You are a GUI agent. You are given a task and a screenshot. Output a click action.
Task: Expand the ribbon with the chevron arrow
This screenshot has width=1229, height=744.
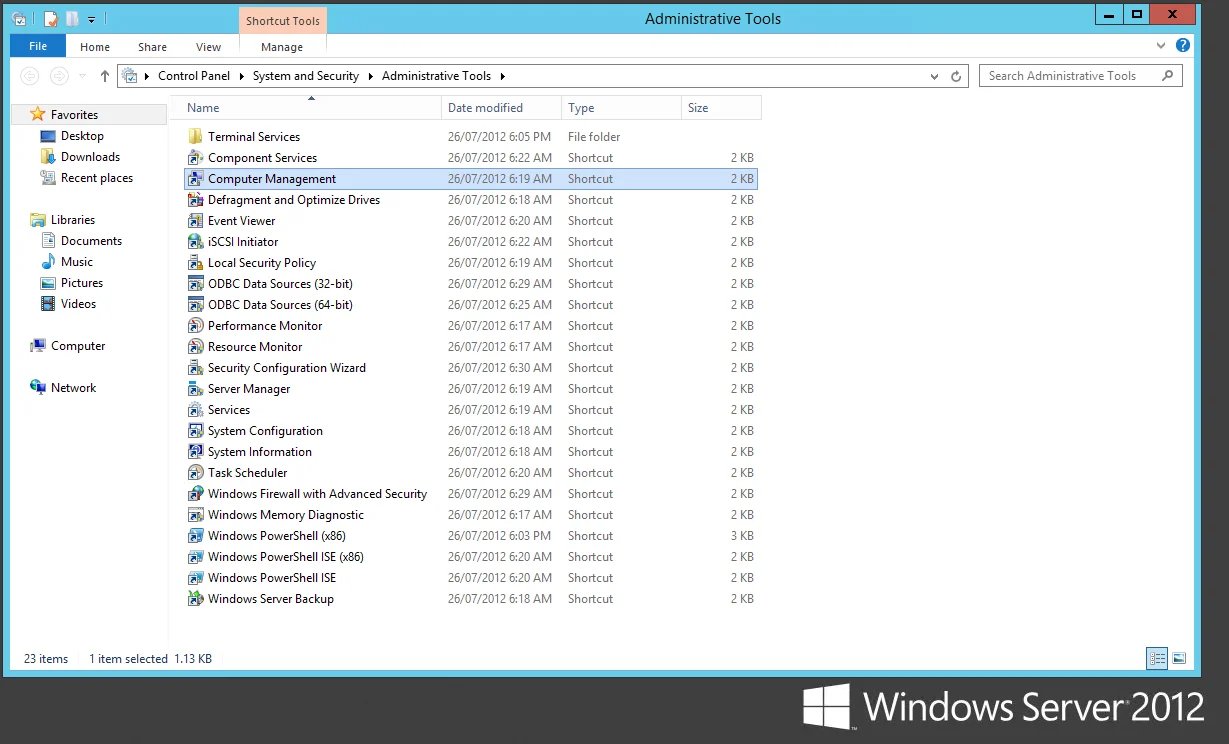1161,46
